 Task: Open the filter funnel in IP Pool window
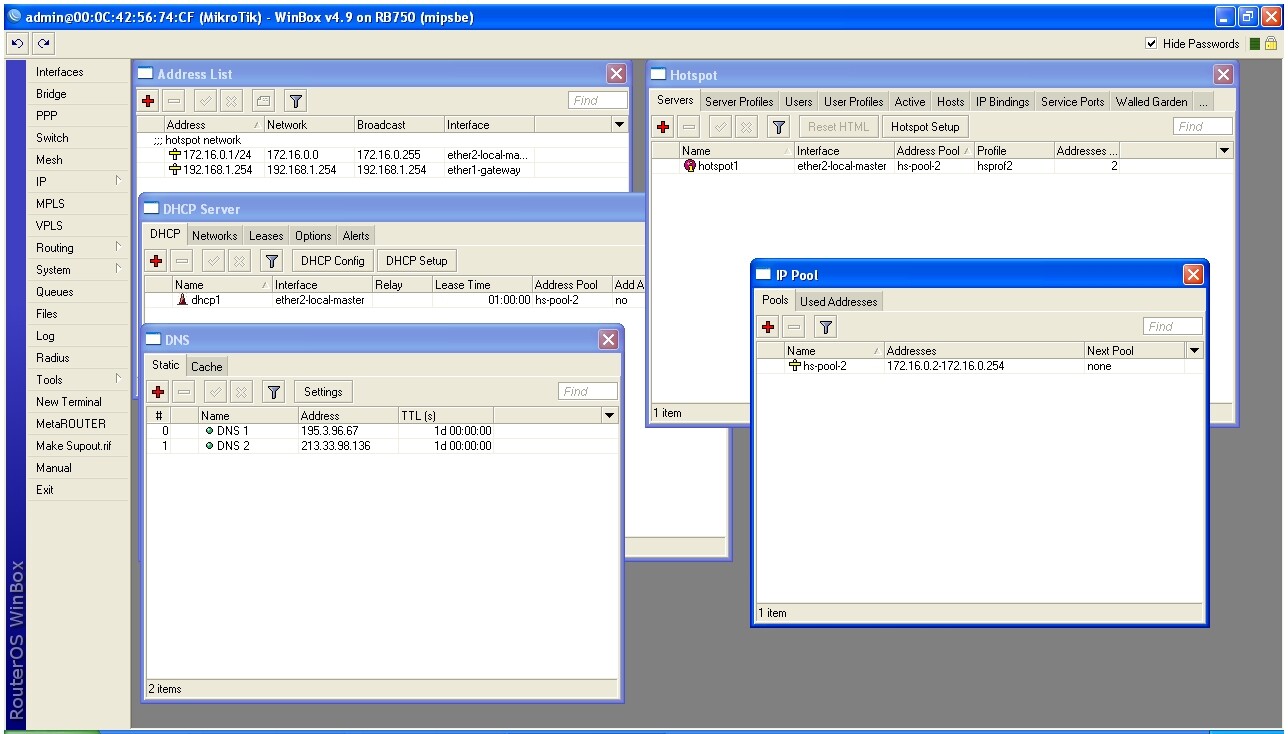[825, 327]
